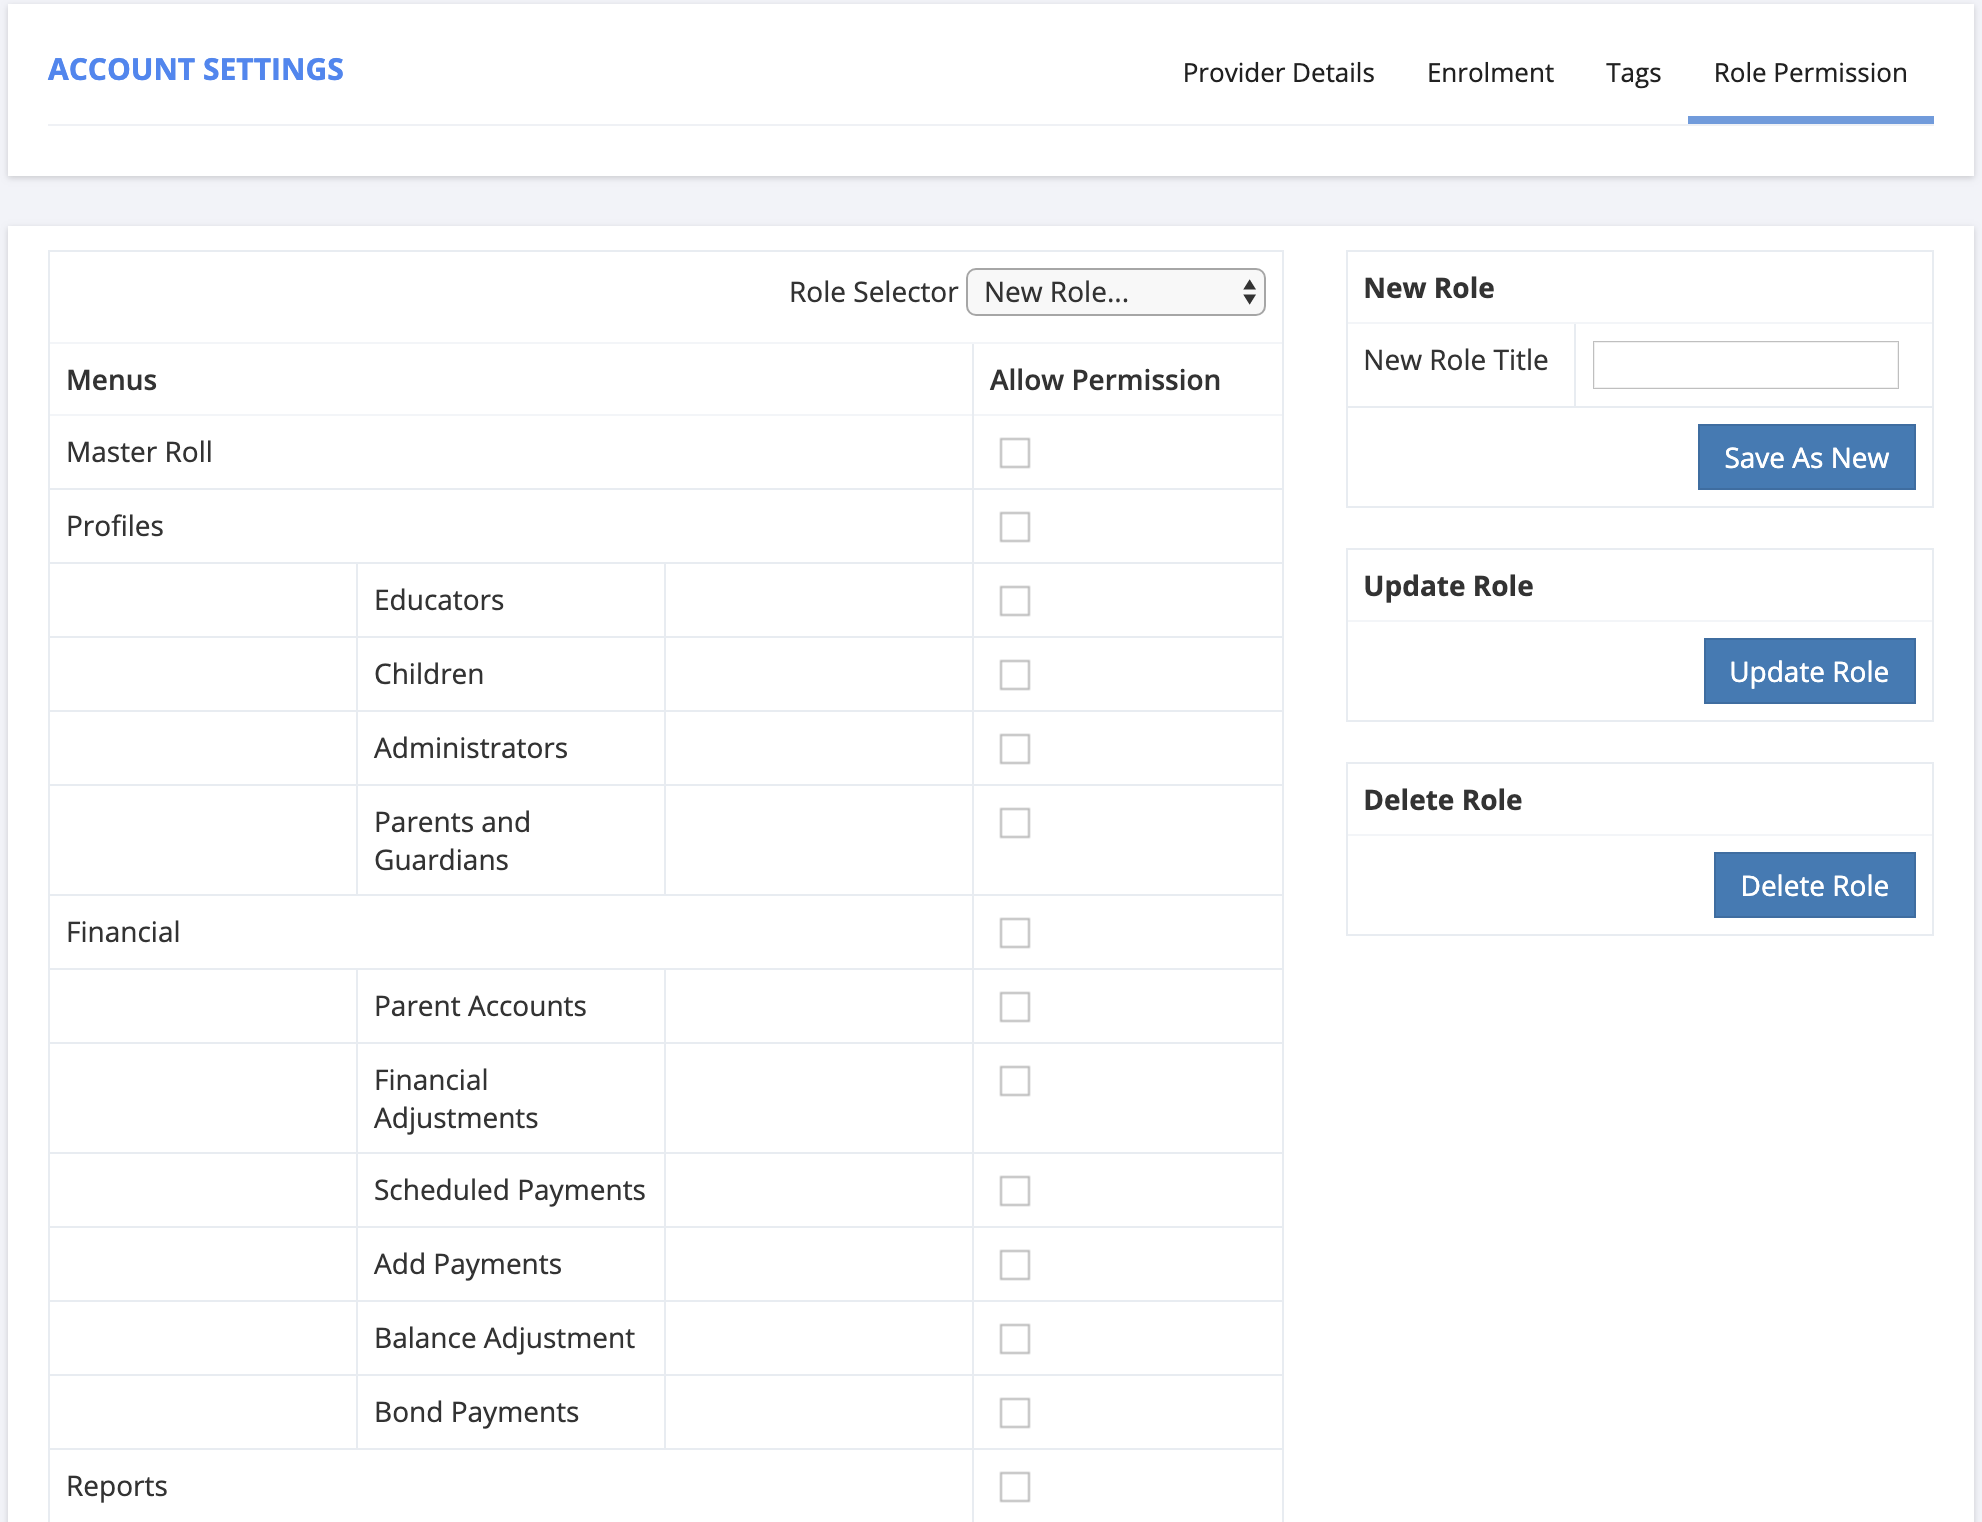Allow permission for Educators
This screenshot has height=1522, width=1982.
pos(1014,601)
